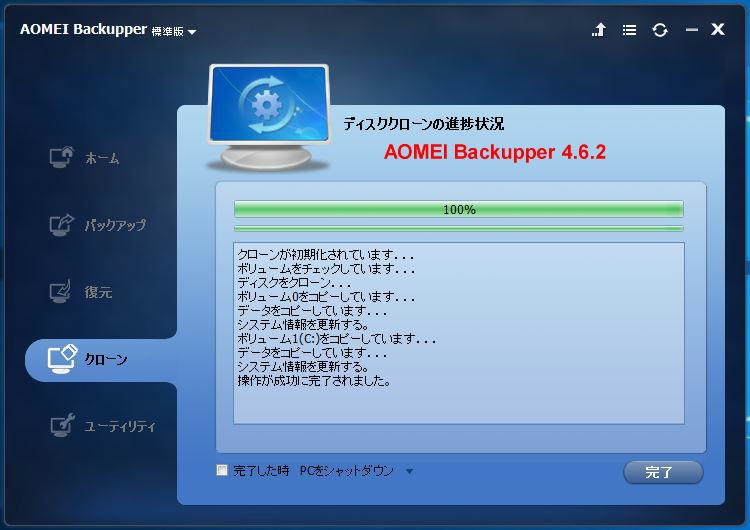The image size is (750, 530).
Task: Open the 標準版 edition dropdown arrow
Action: 192,32
